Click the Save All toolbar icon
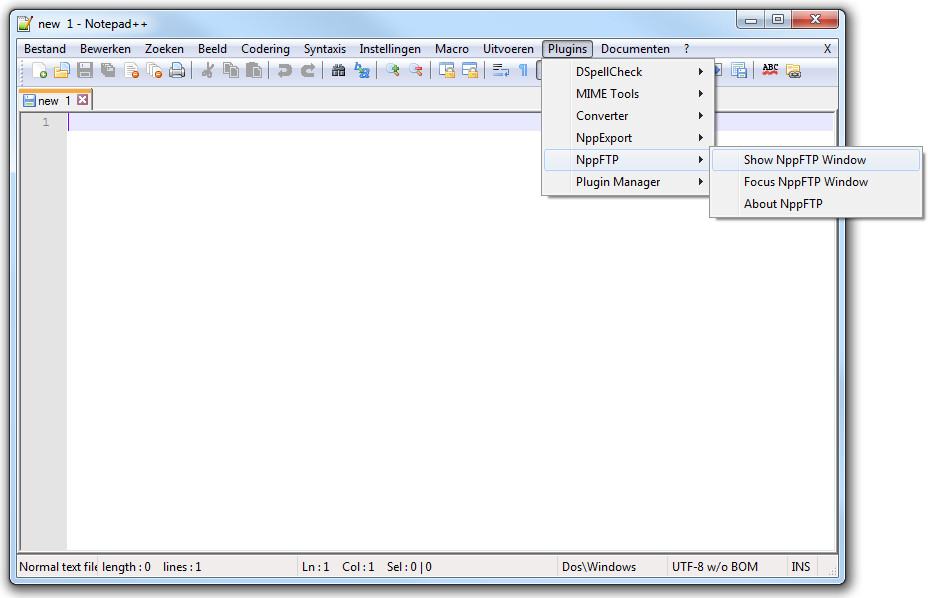This screenshot has width=928, height=598. point(108,70)
